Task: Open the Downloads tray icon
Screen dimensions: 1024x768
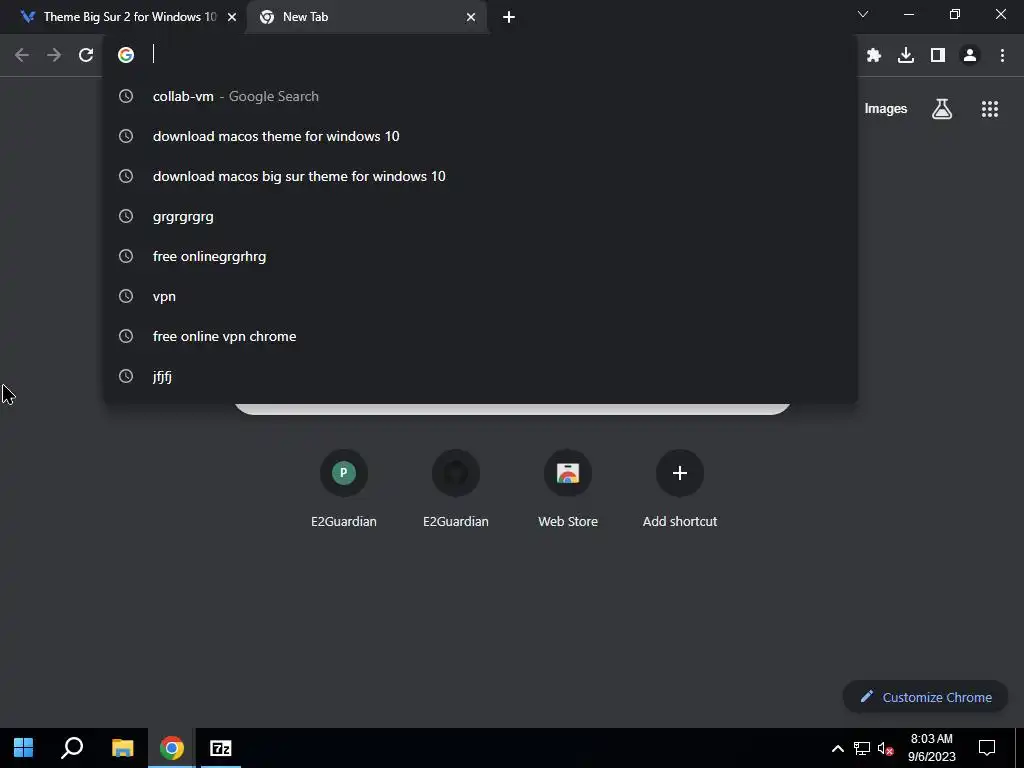Action: pos(906,55)
